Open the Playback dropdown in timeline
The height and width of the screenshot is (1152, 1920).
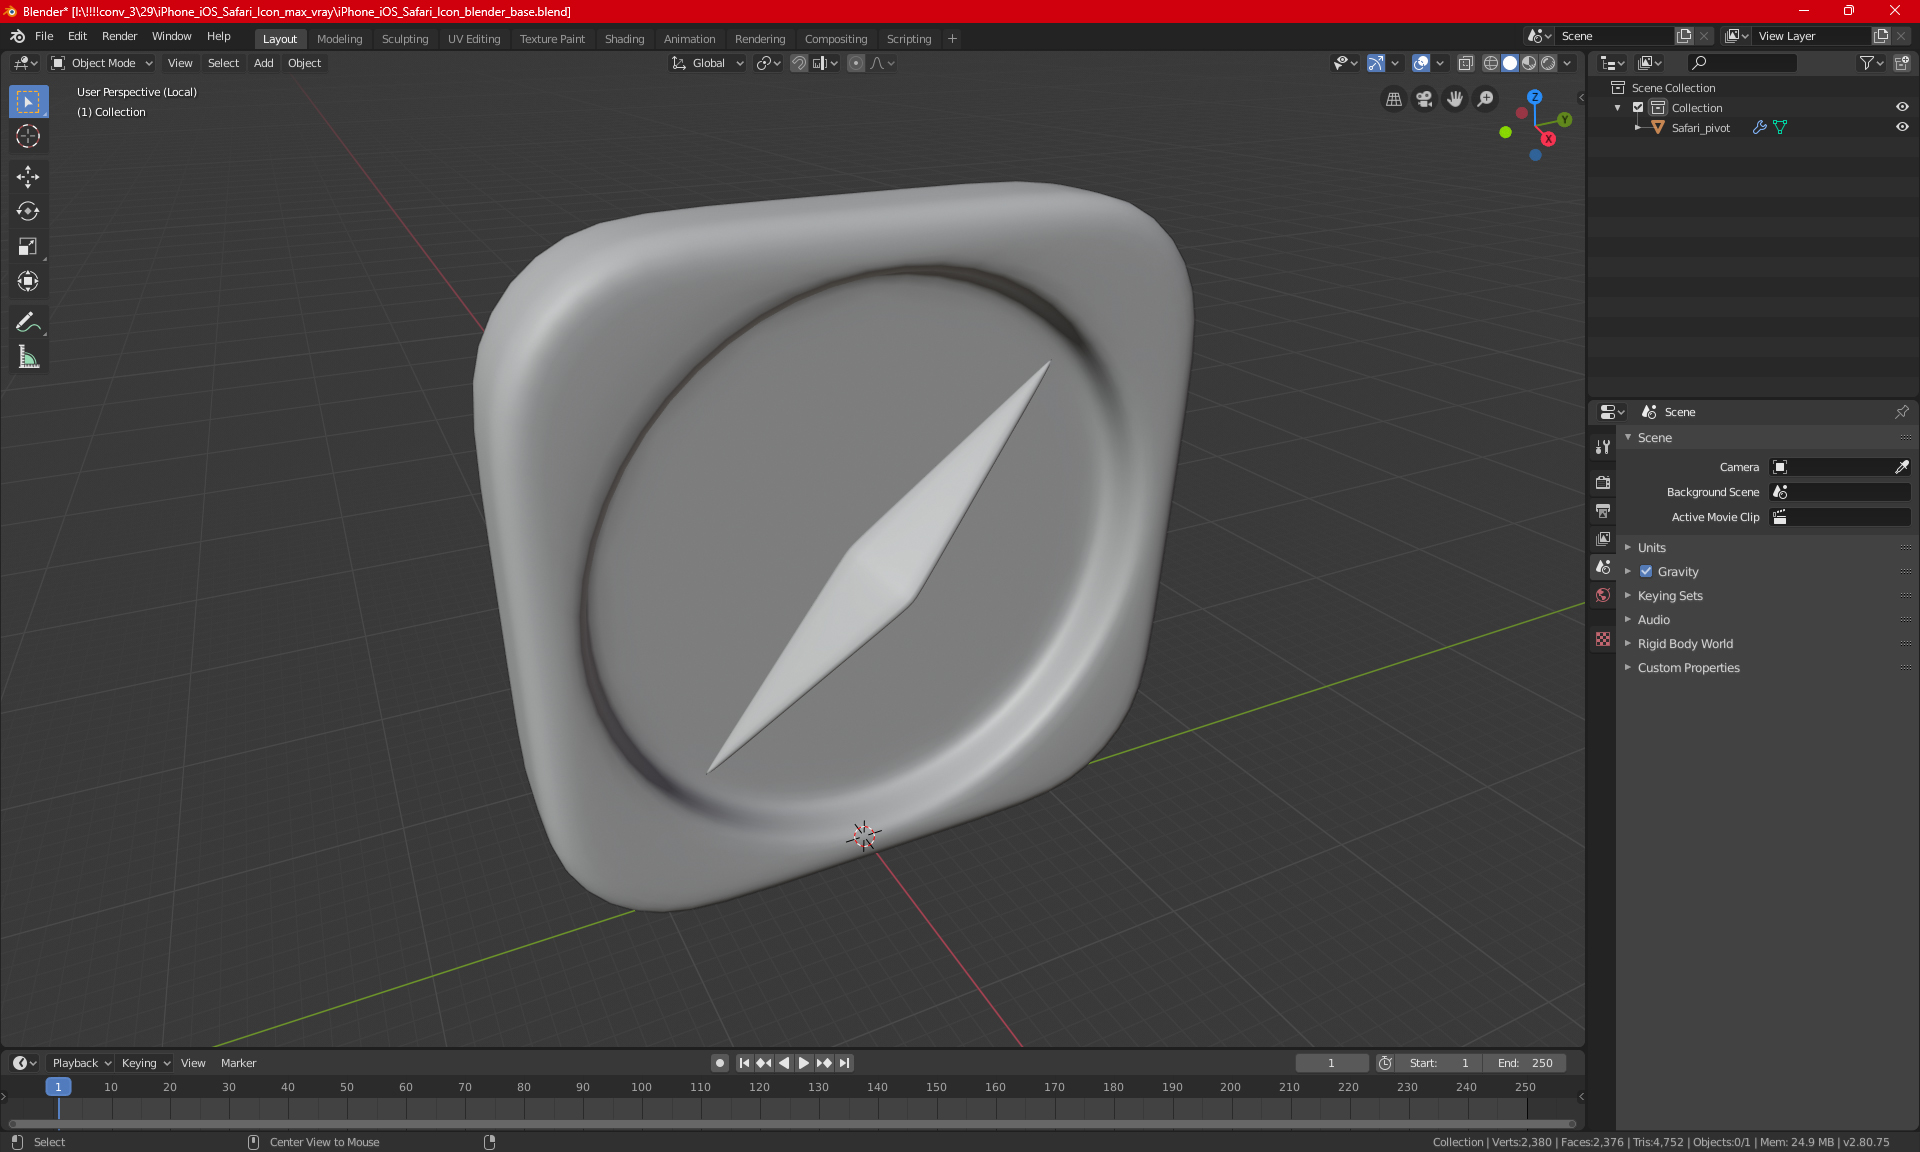[x=80, y=1063]
